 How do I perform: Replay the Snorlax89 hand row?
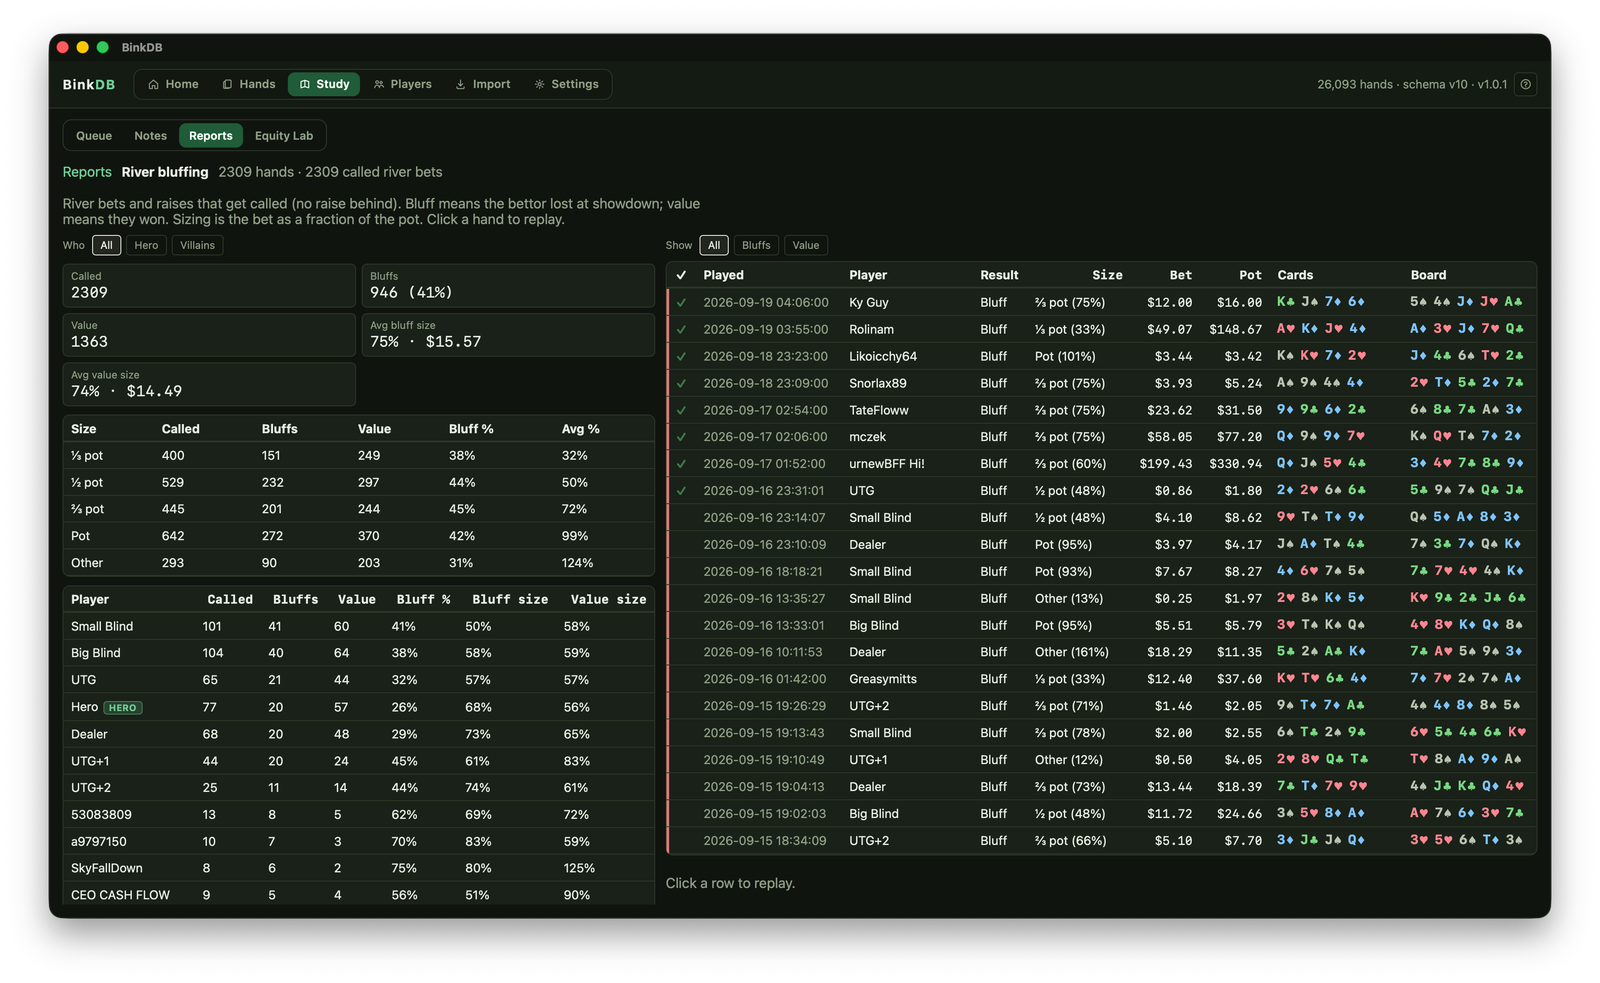click(x=1101, y=383)
